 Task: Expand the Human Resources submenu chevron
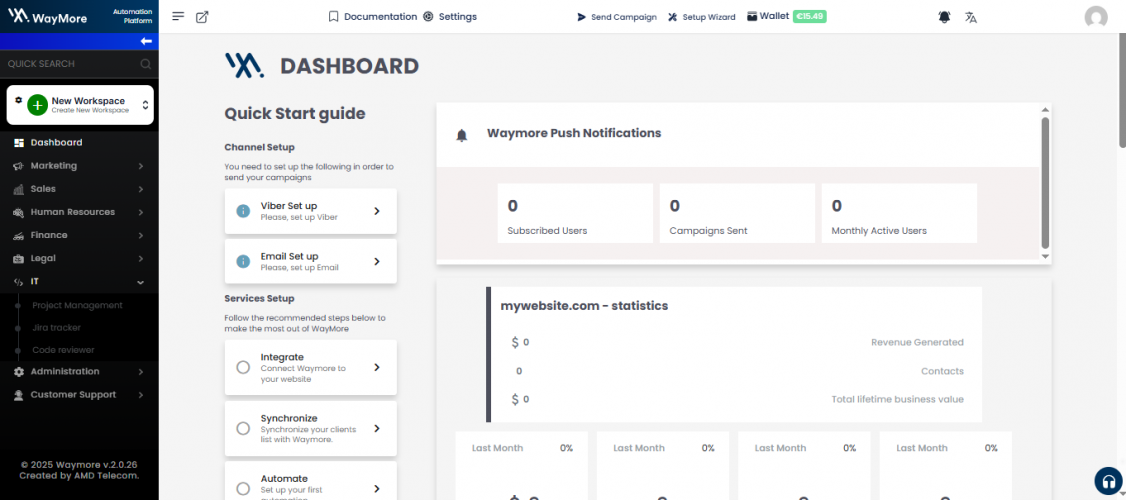pos(141,212)
